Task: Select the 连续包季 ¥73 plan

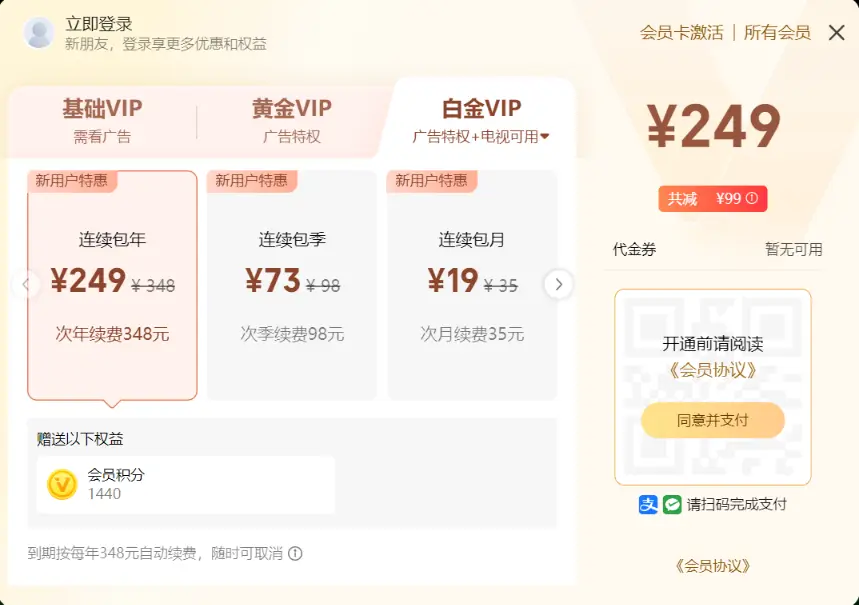Action: pos(292,285)
